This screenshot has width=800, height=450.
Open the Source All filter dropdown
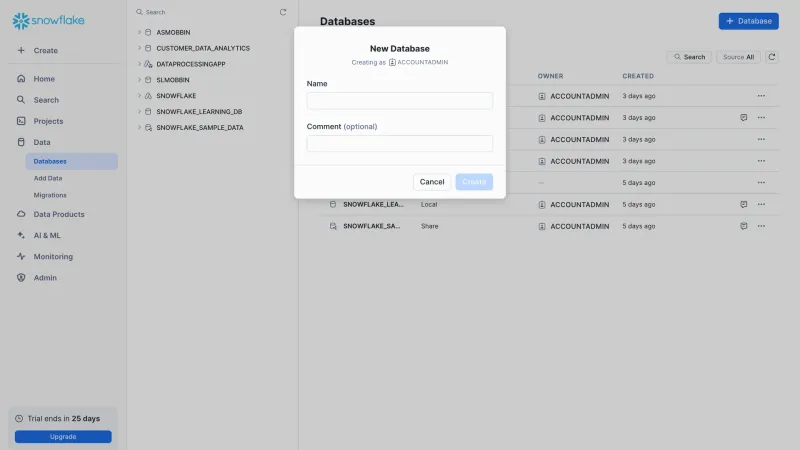pos(738,57)
